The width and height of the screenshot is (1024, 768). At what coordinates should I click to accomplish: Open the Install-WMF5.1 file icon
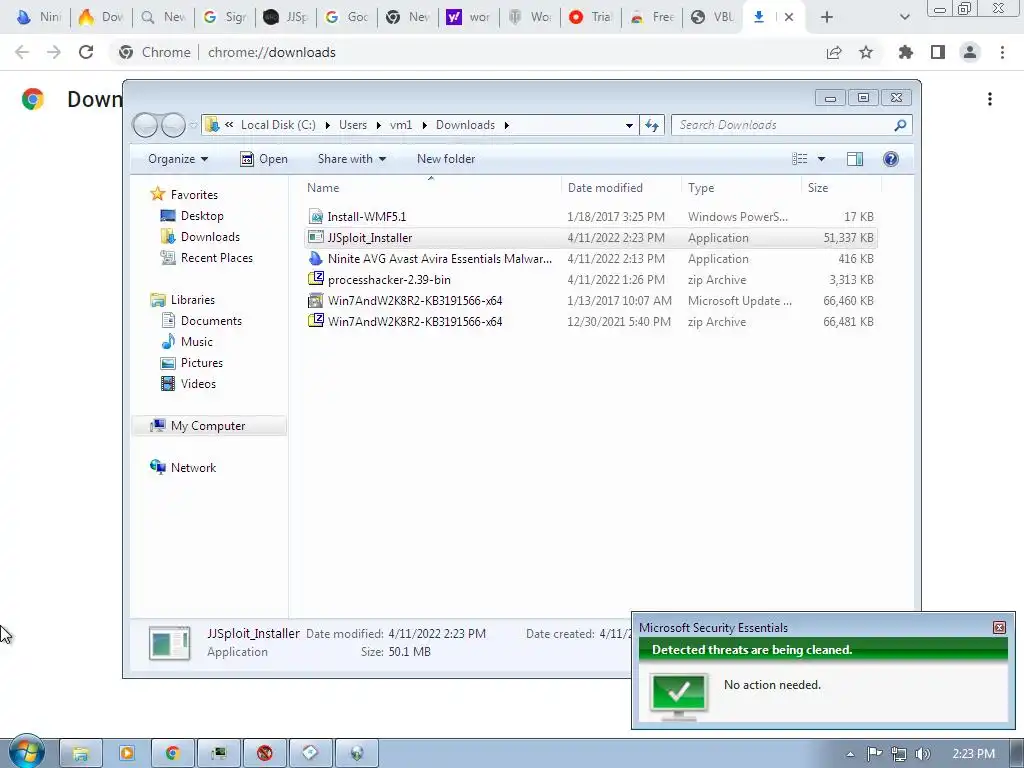[x=315, y=217]
